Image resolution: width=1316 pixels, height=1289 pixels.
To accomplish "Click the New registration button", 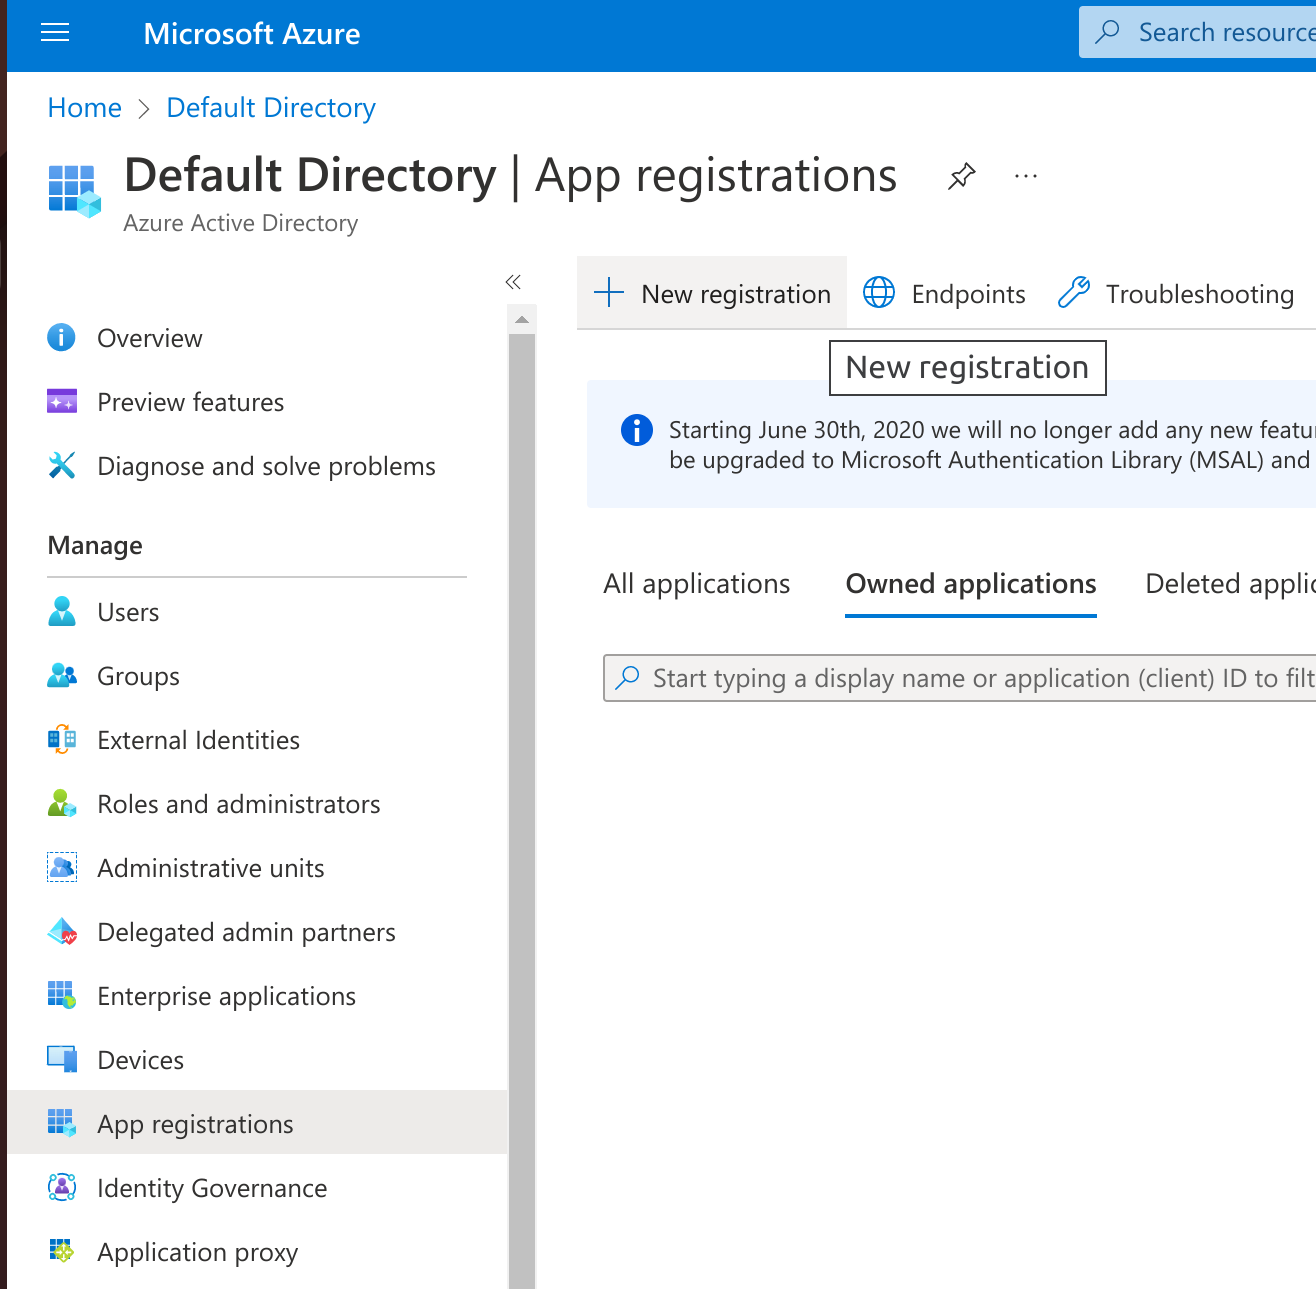I will click(711, 293).
